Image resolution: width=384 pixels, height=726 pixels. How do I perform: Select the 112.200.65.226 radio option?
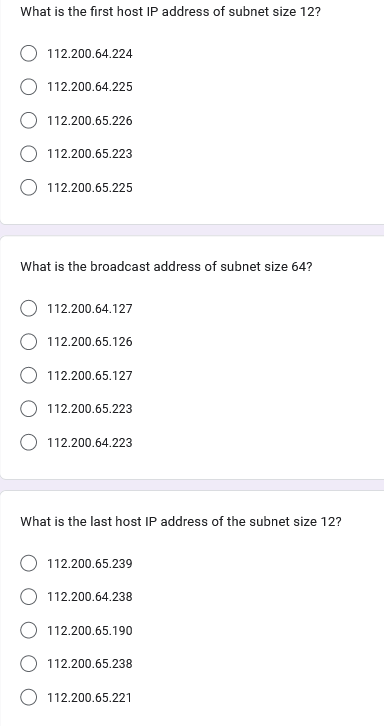[x=29, y=120]
